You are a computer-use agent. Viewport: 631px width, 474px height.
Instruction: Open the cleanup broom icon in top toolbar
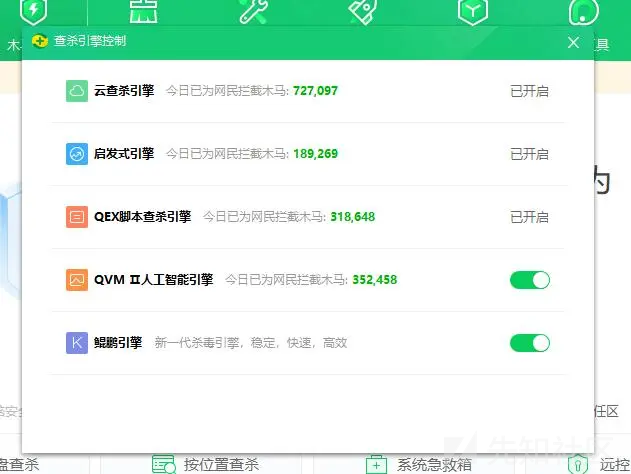(144, 11)
